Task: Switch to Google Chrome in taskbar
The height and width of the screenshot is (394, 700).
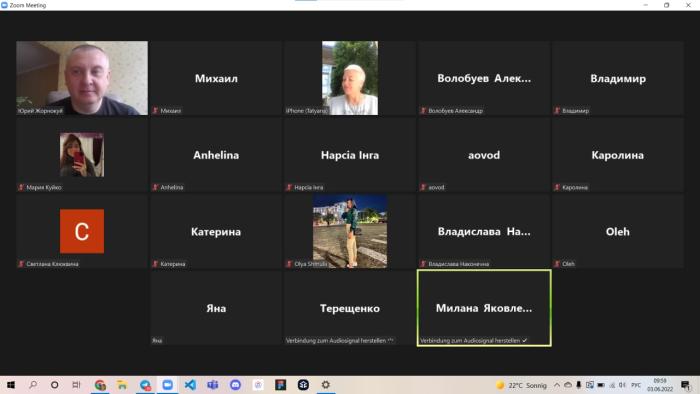Action: (100, 385)
